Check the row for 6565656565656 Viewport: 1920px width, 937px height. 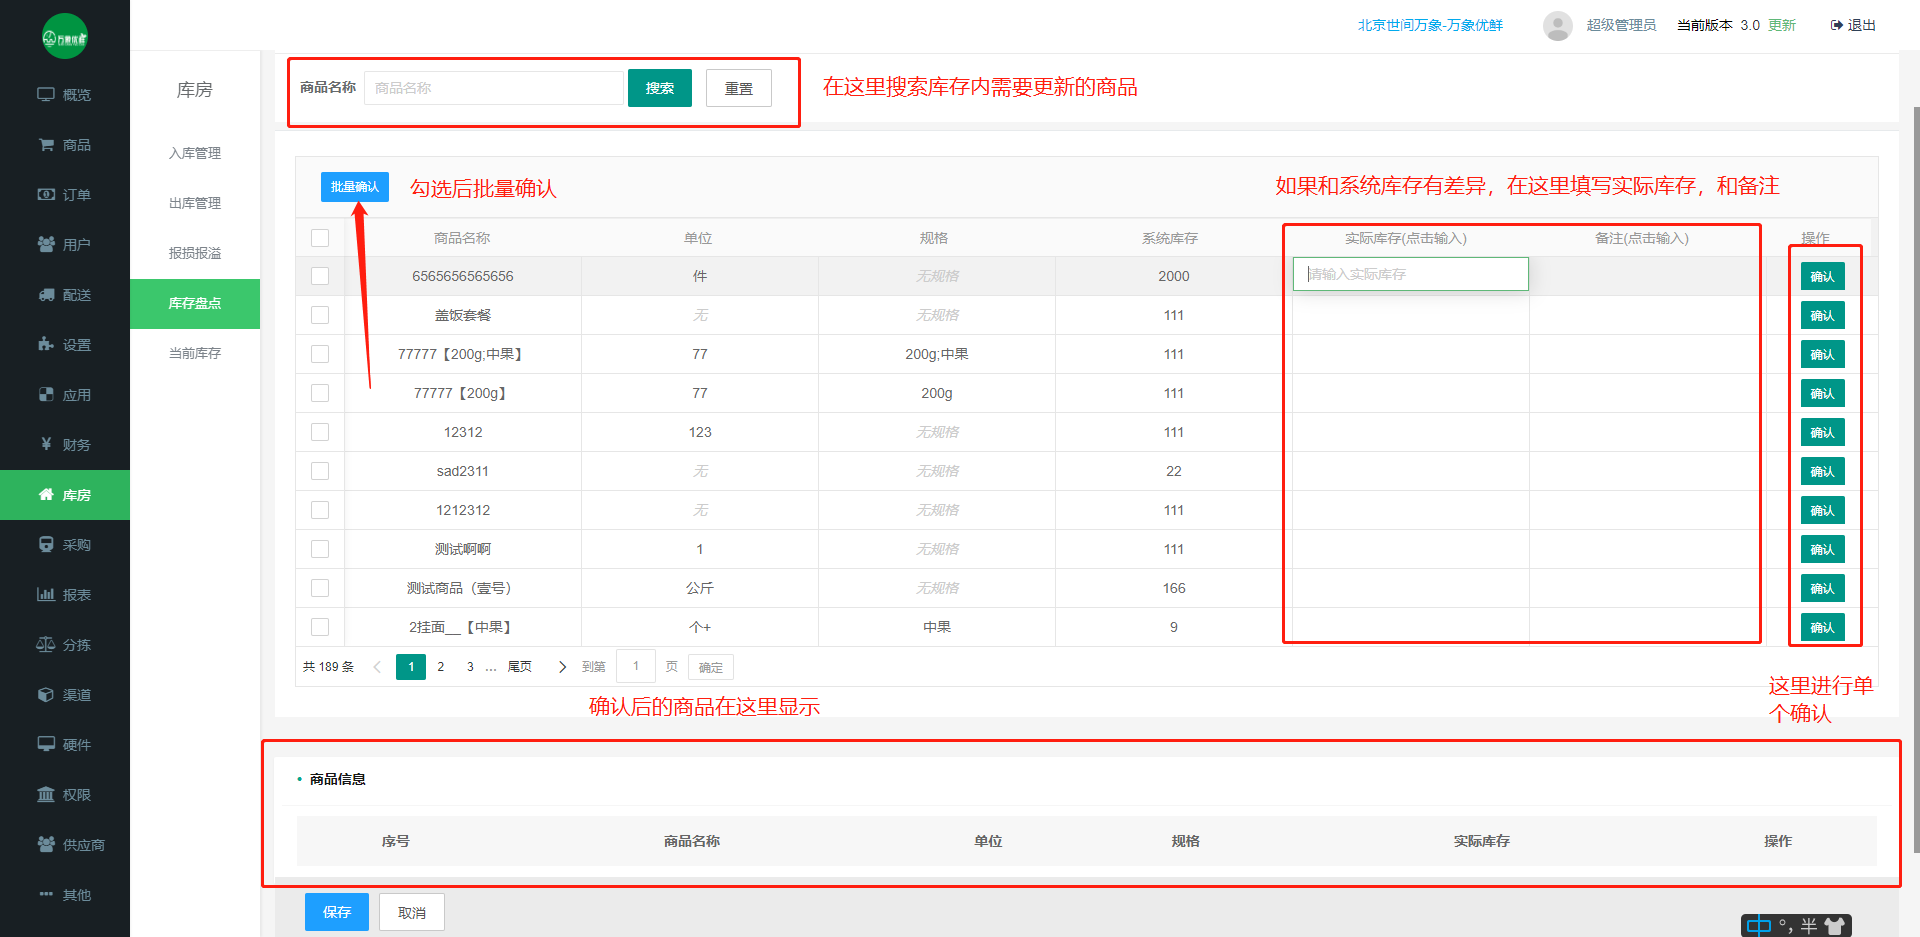point(320,276)
